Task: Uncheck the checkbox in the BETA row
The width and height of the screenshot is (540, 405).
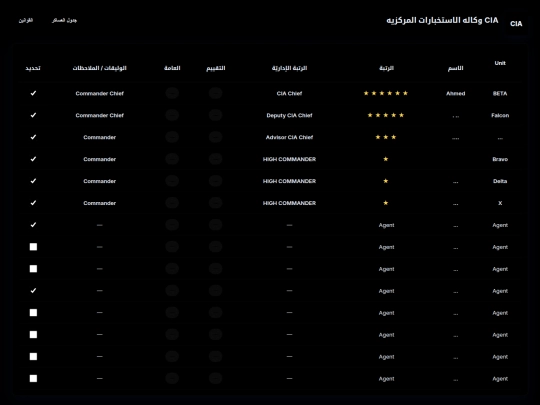Action: click(x=33, y=93)
